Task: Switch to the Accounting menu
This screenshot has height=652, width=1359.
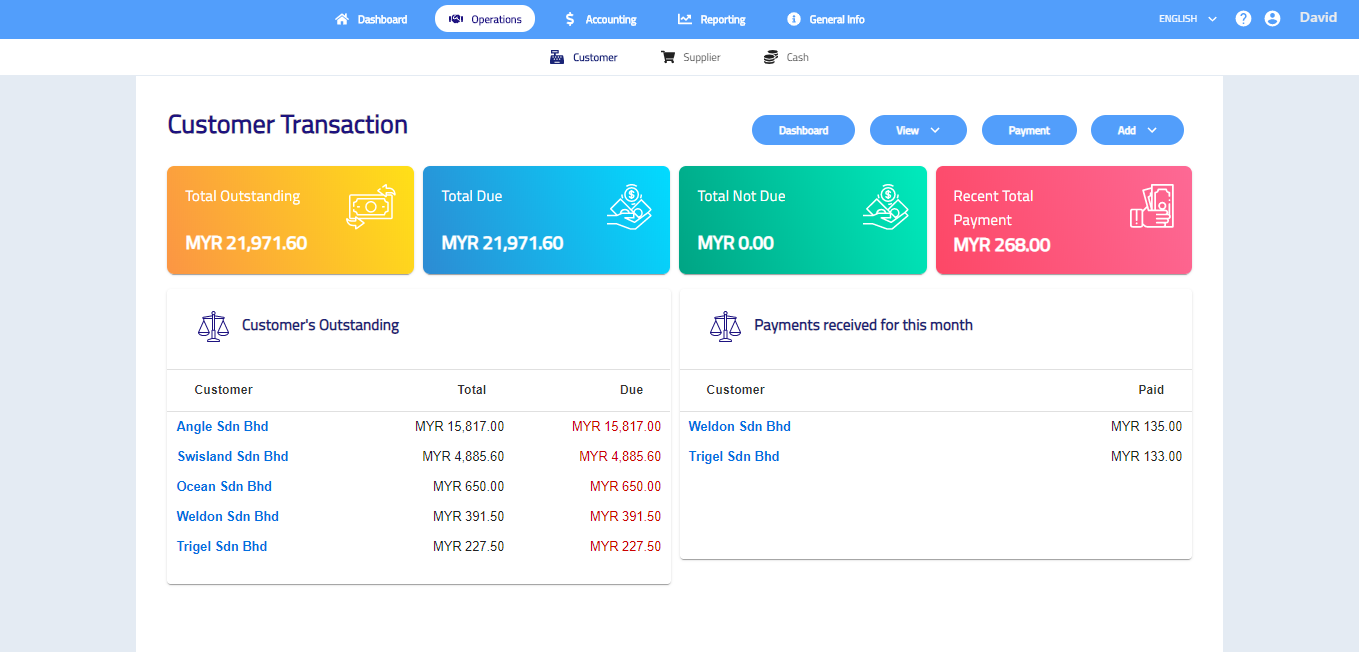Action: coord(600,19)
